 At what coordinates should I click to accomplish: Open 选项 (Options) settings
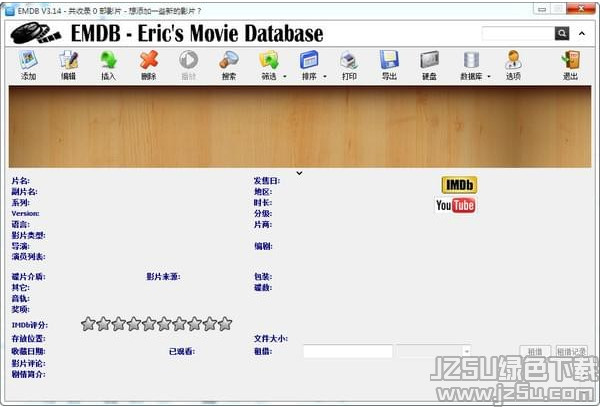[x=513, y=65]
